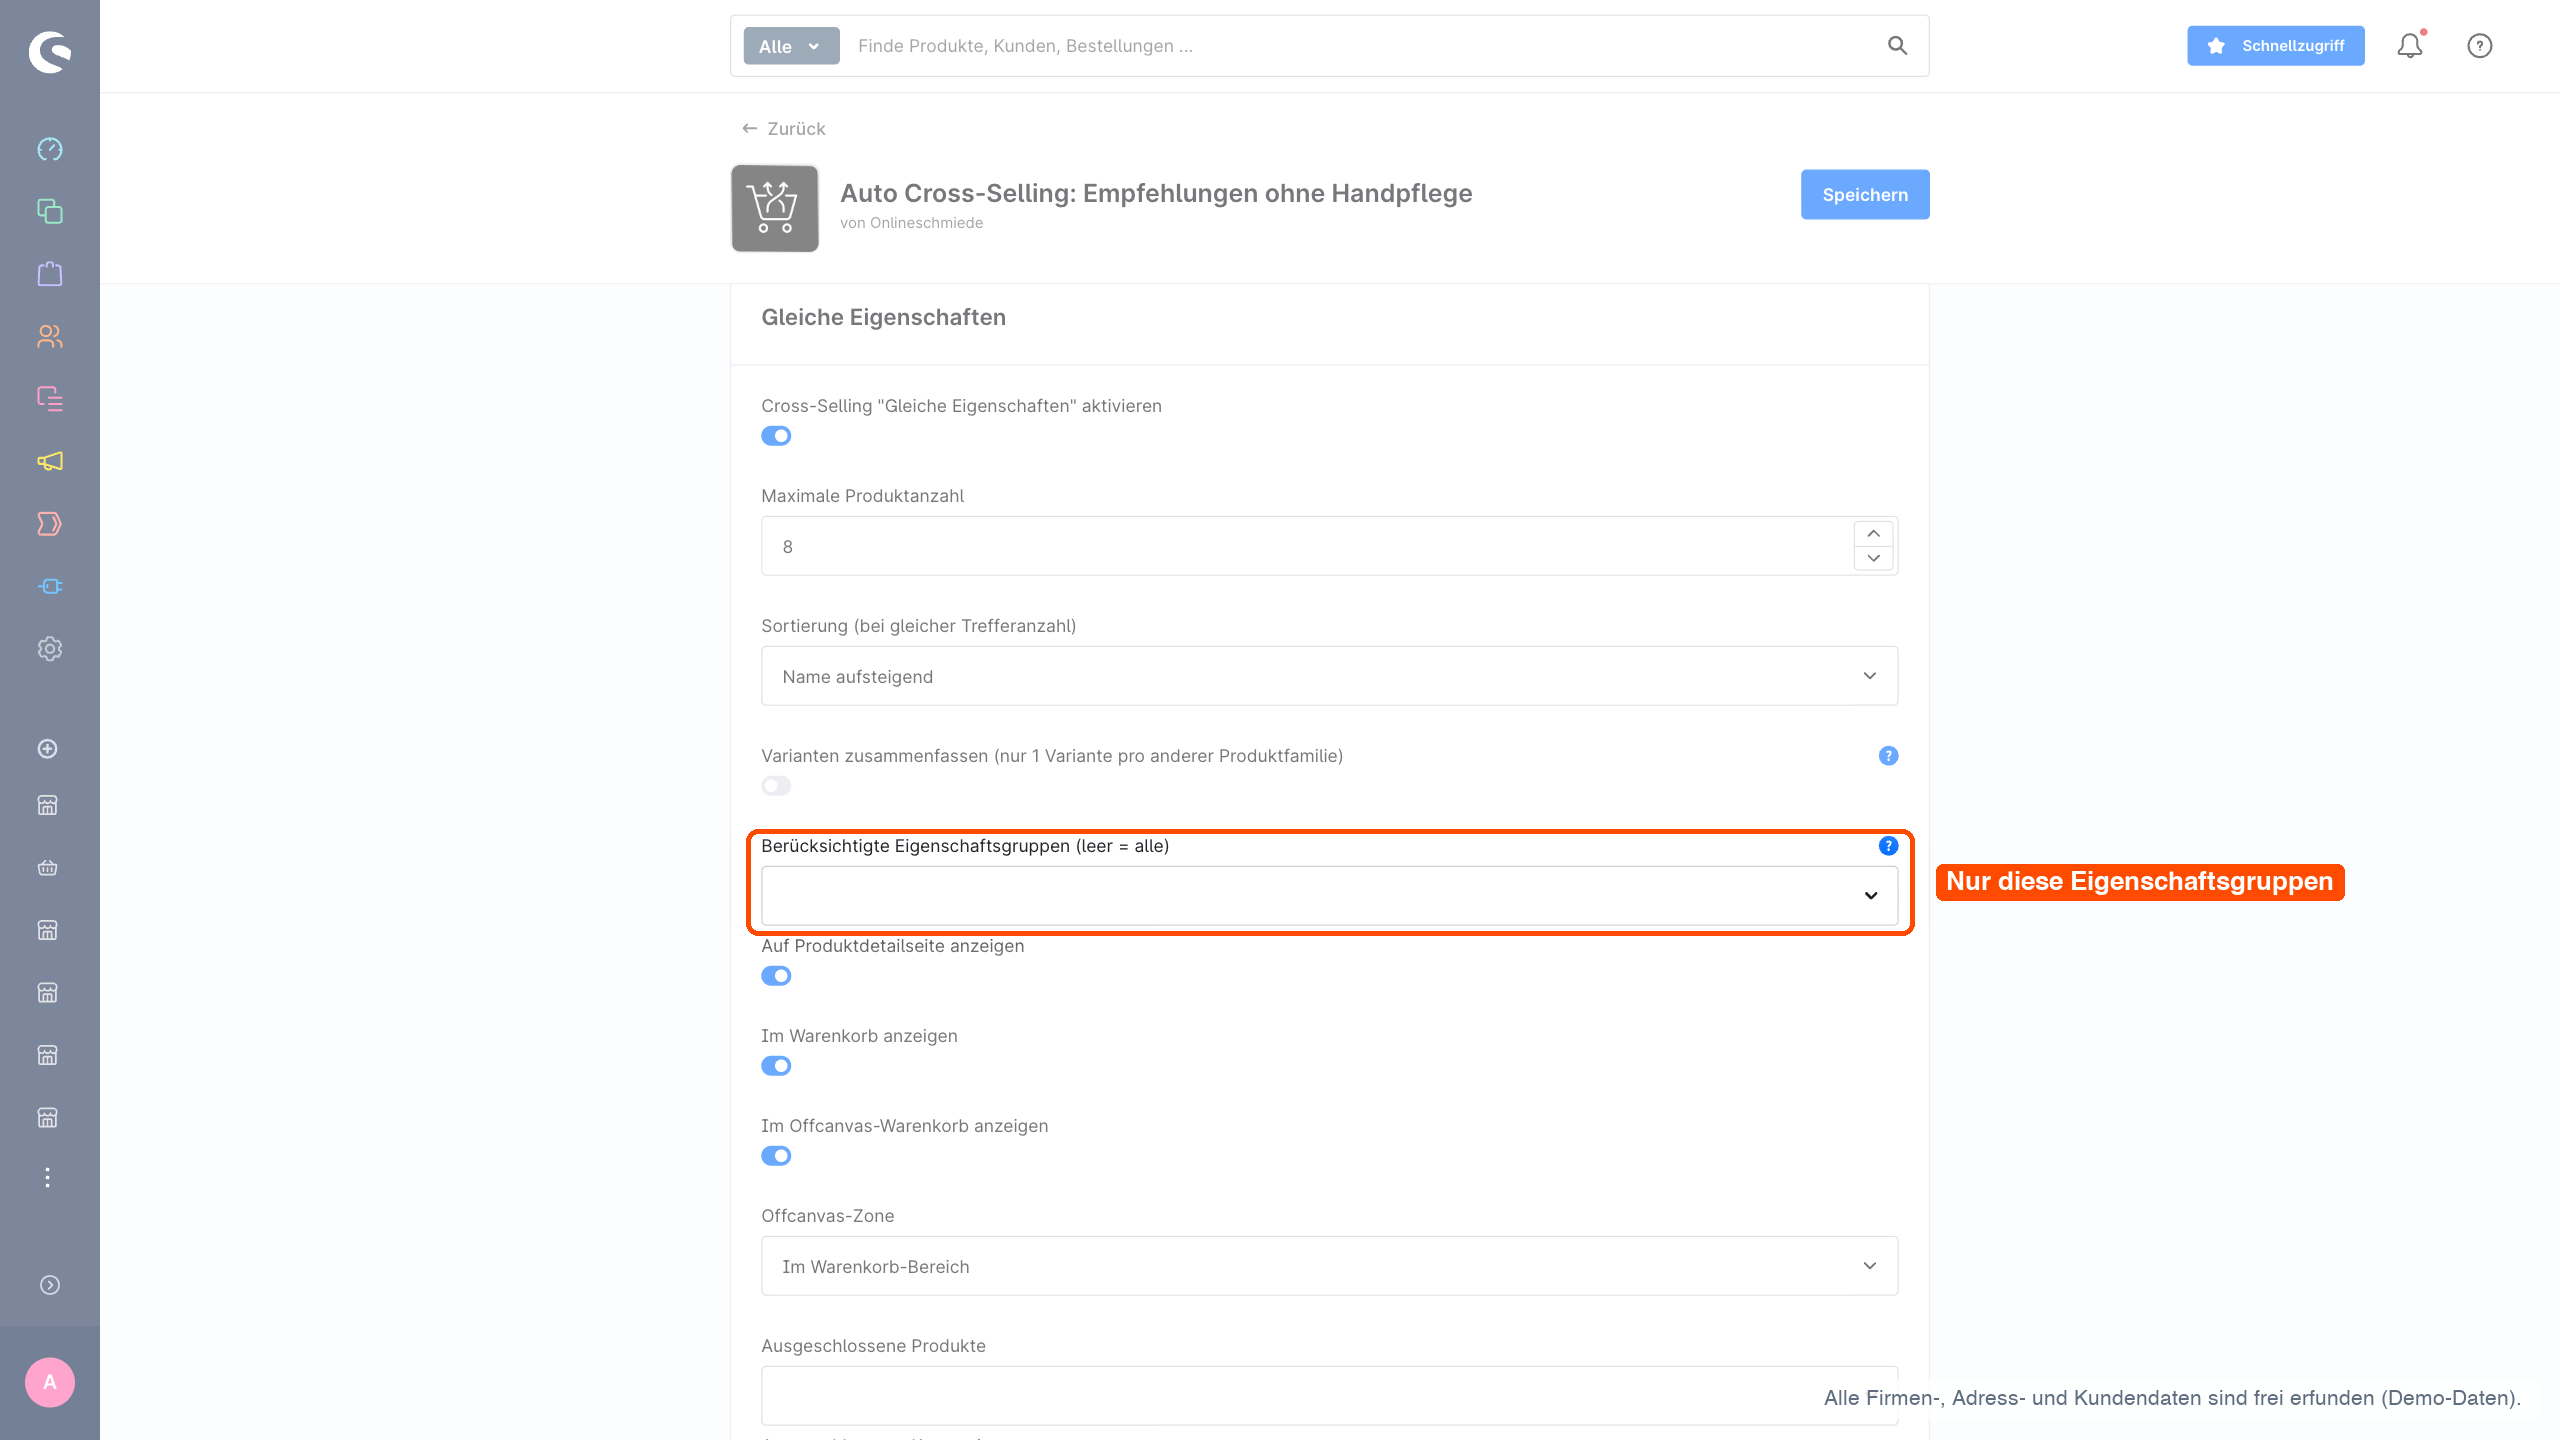Collapse the sidebar with arrow circle icon
This screenshot has height=1440, width=2560.
50,1285
